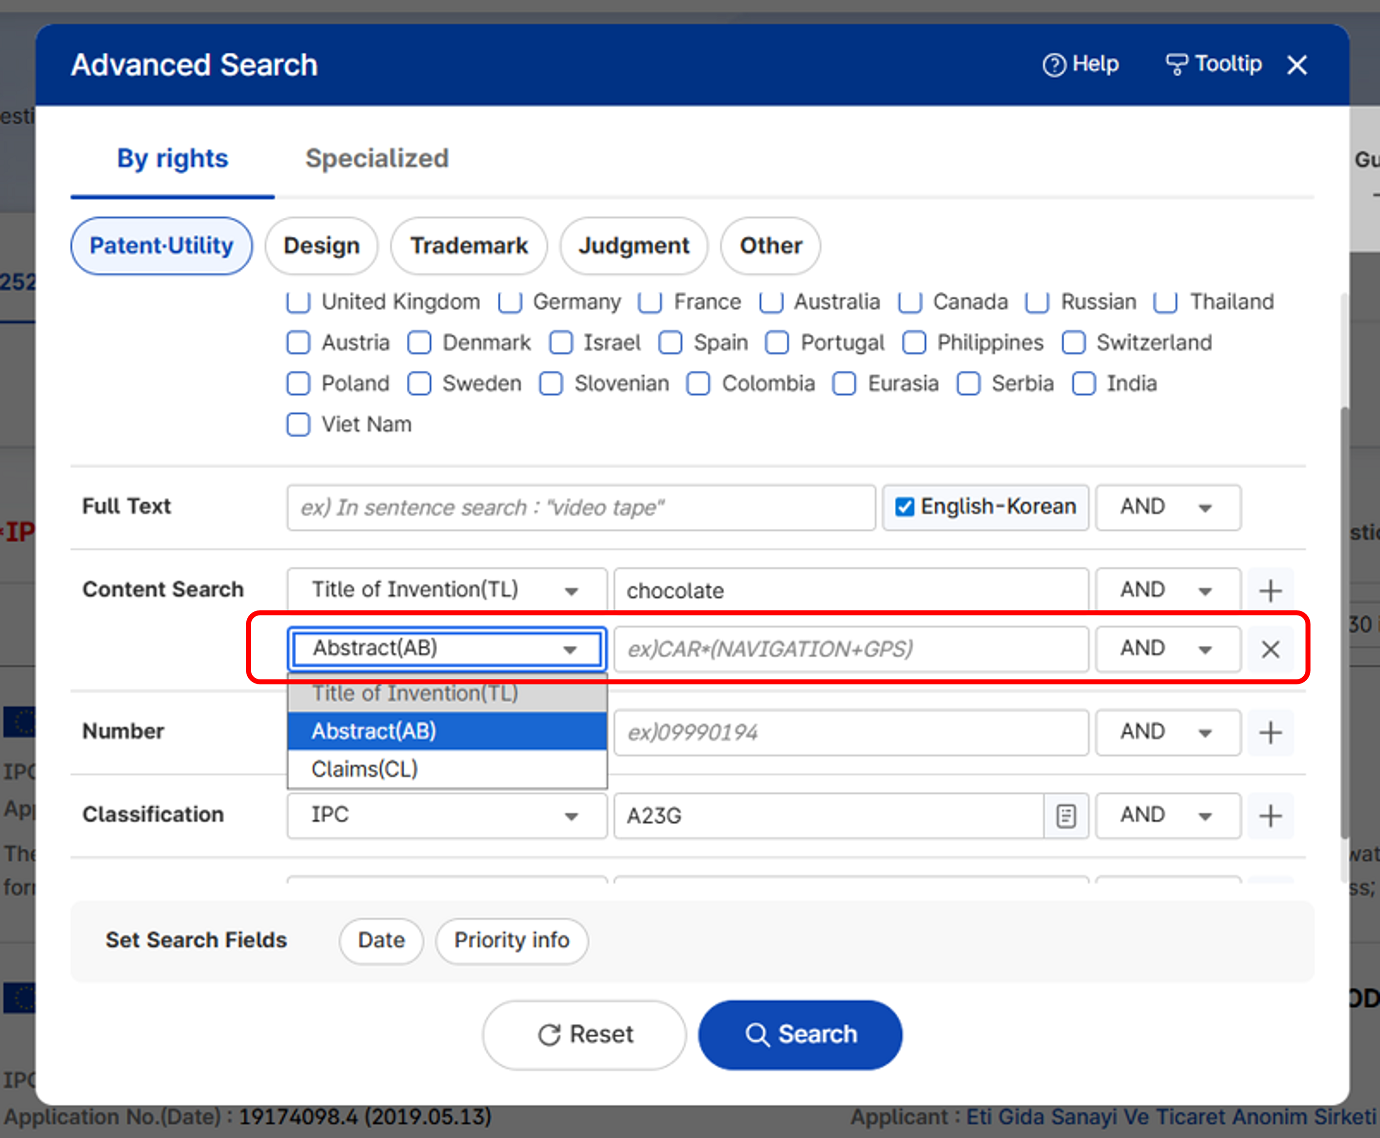Enable the Viet Nam checkbox

click(299, 425)
